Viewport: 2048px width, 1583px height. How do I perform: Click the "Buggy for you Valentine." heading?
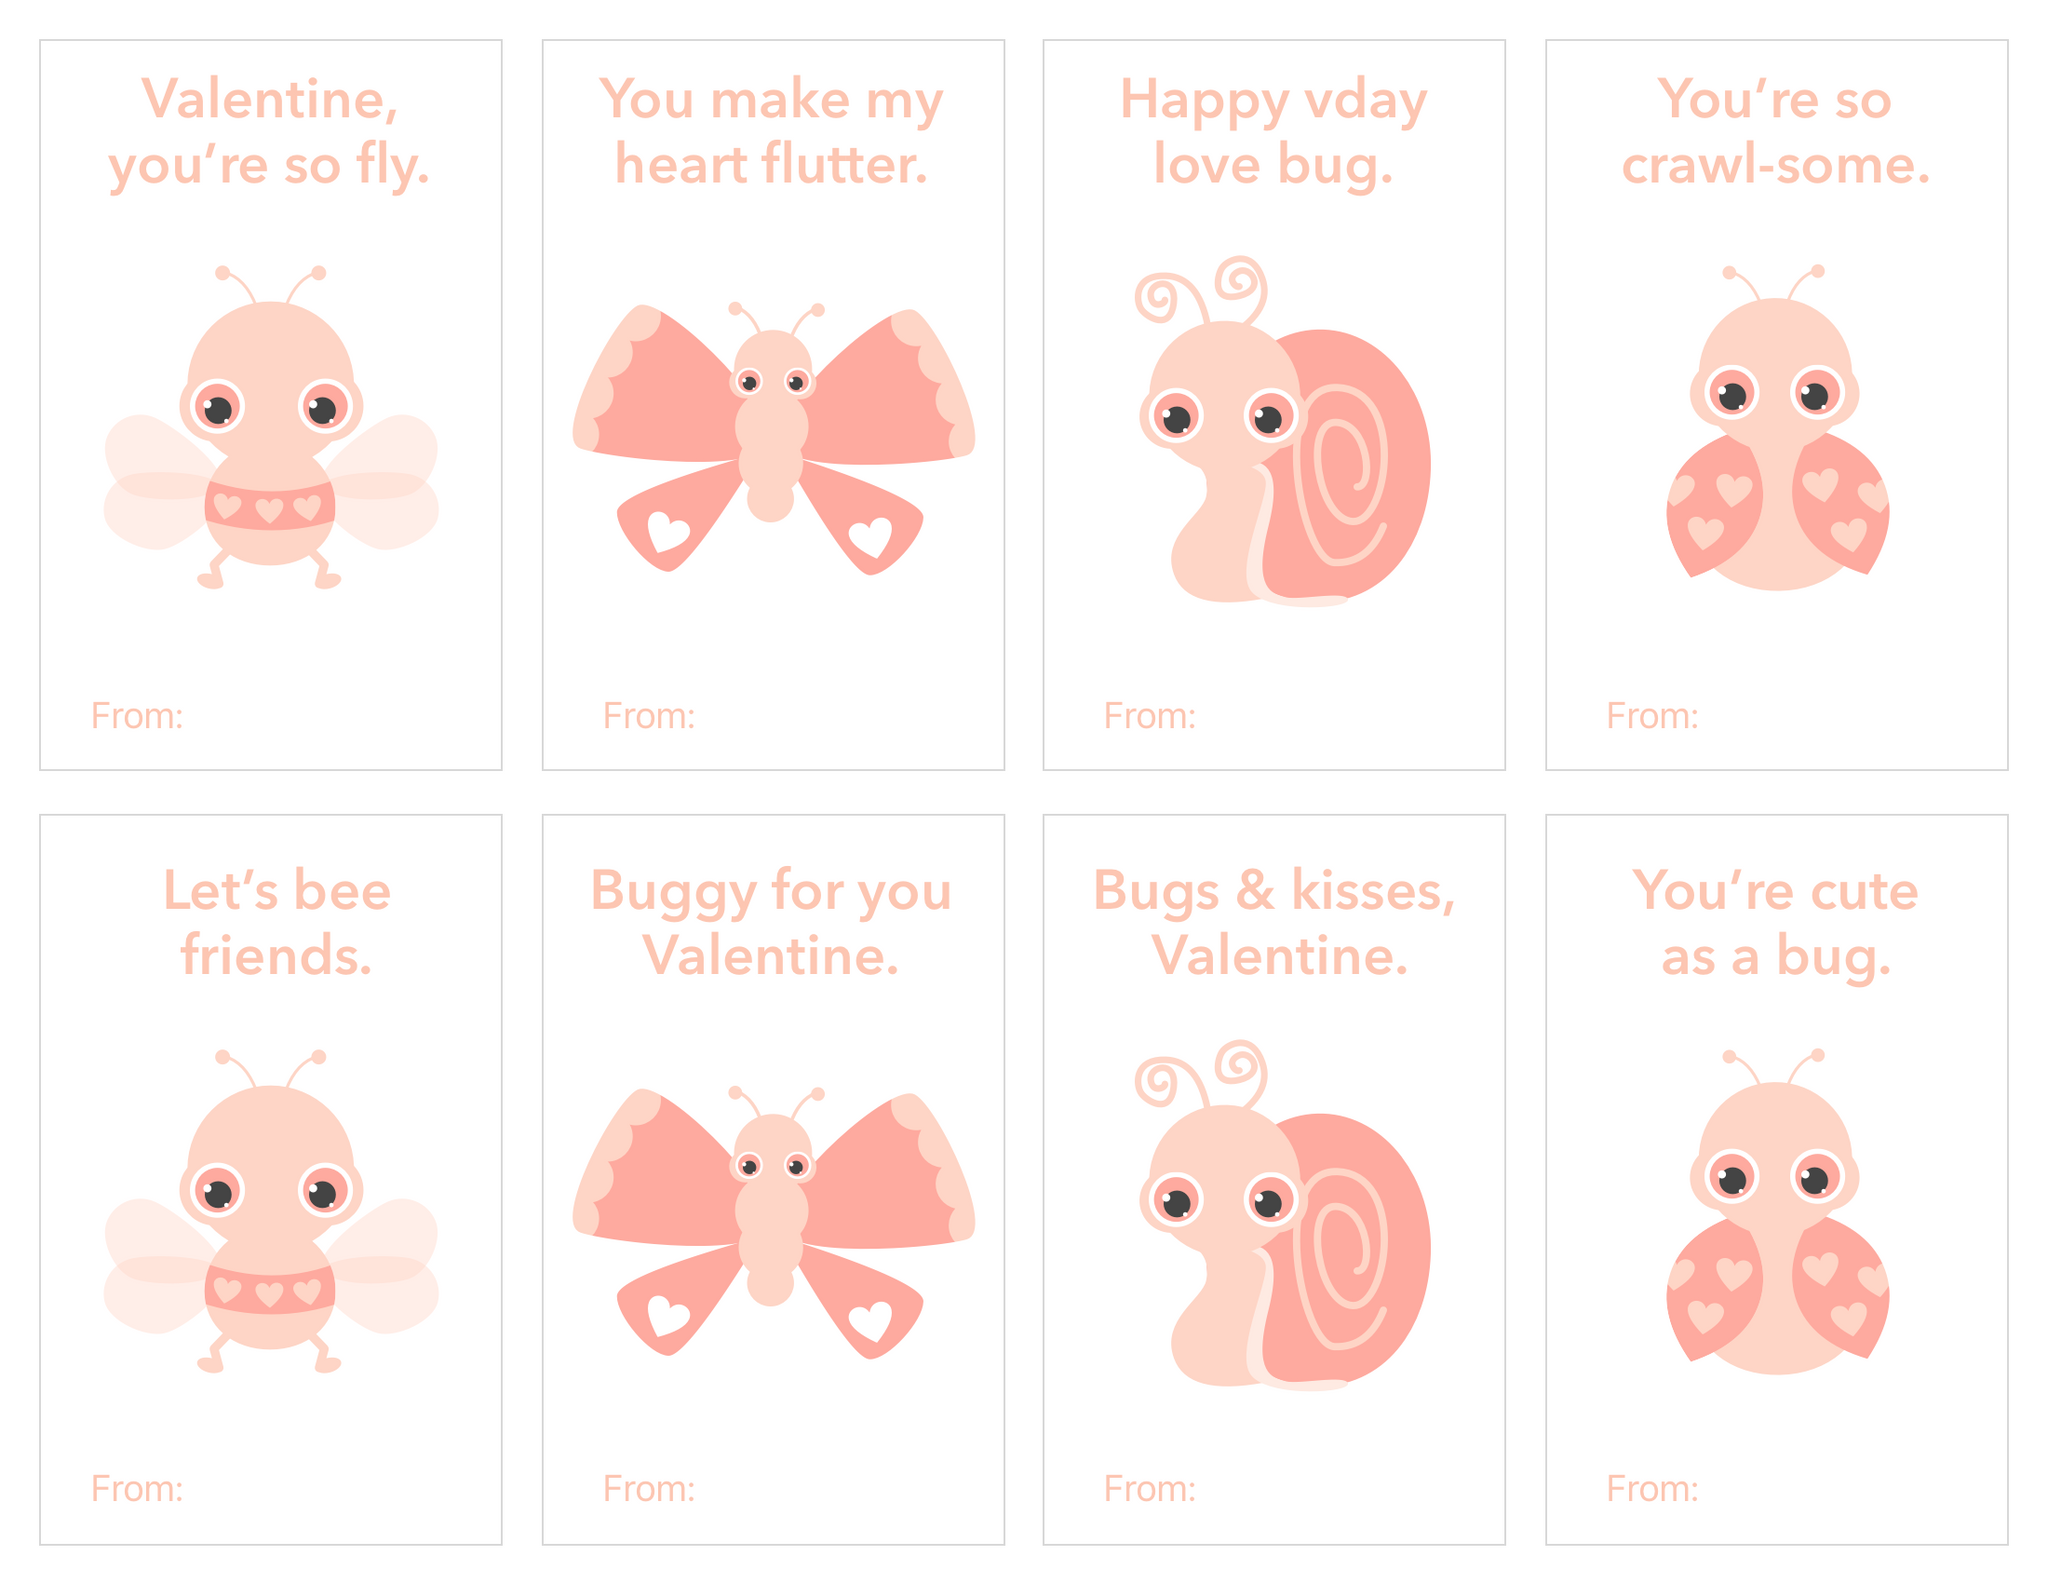click(771, 922)
